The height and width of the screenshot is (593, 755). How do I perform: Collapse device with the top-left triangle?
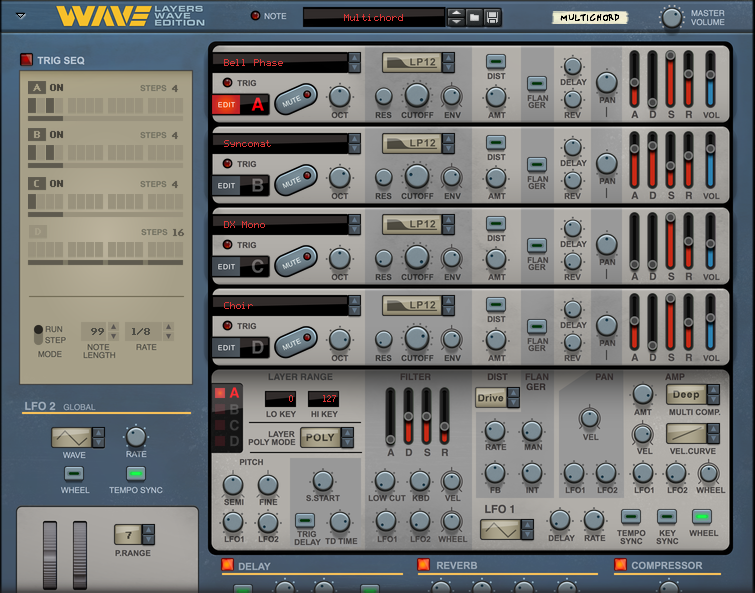pyautogui.click(x=21, y=15)
